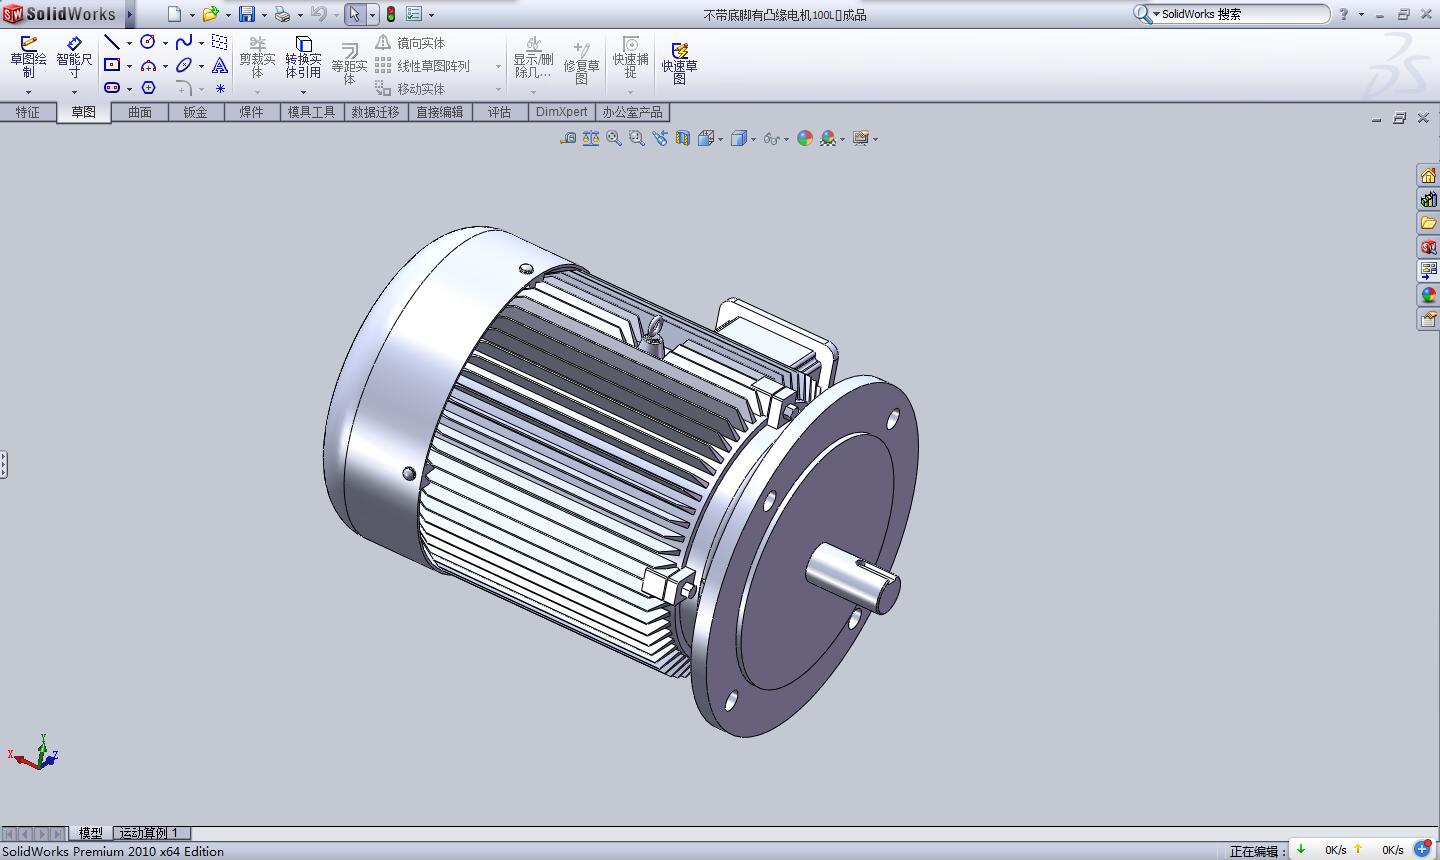Select the Centerpoint Arc sketch tool

pyautogui.click(x=148, y=65)
